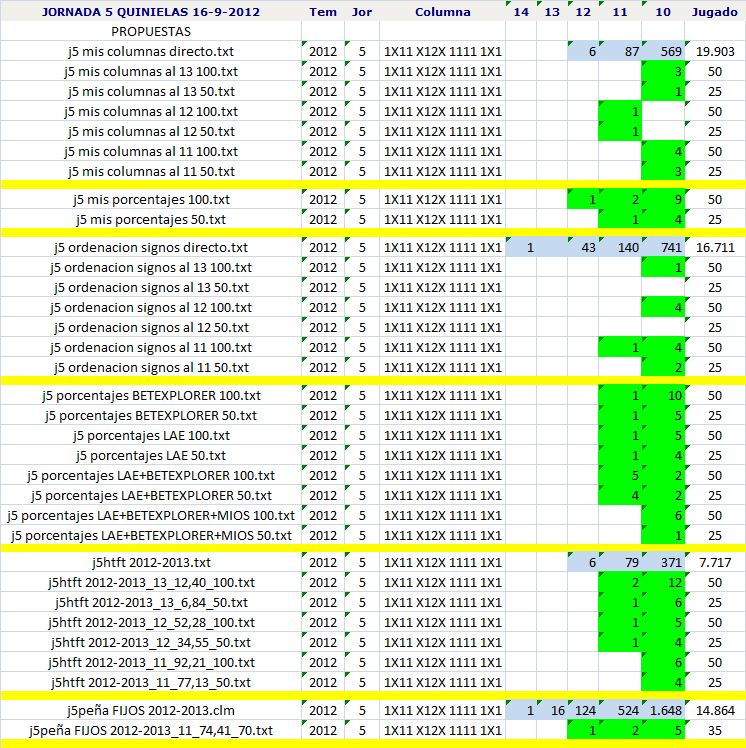Select green '5' in LAE+BETEXPLORER 100 row

pos(620,476)
